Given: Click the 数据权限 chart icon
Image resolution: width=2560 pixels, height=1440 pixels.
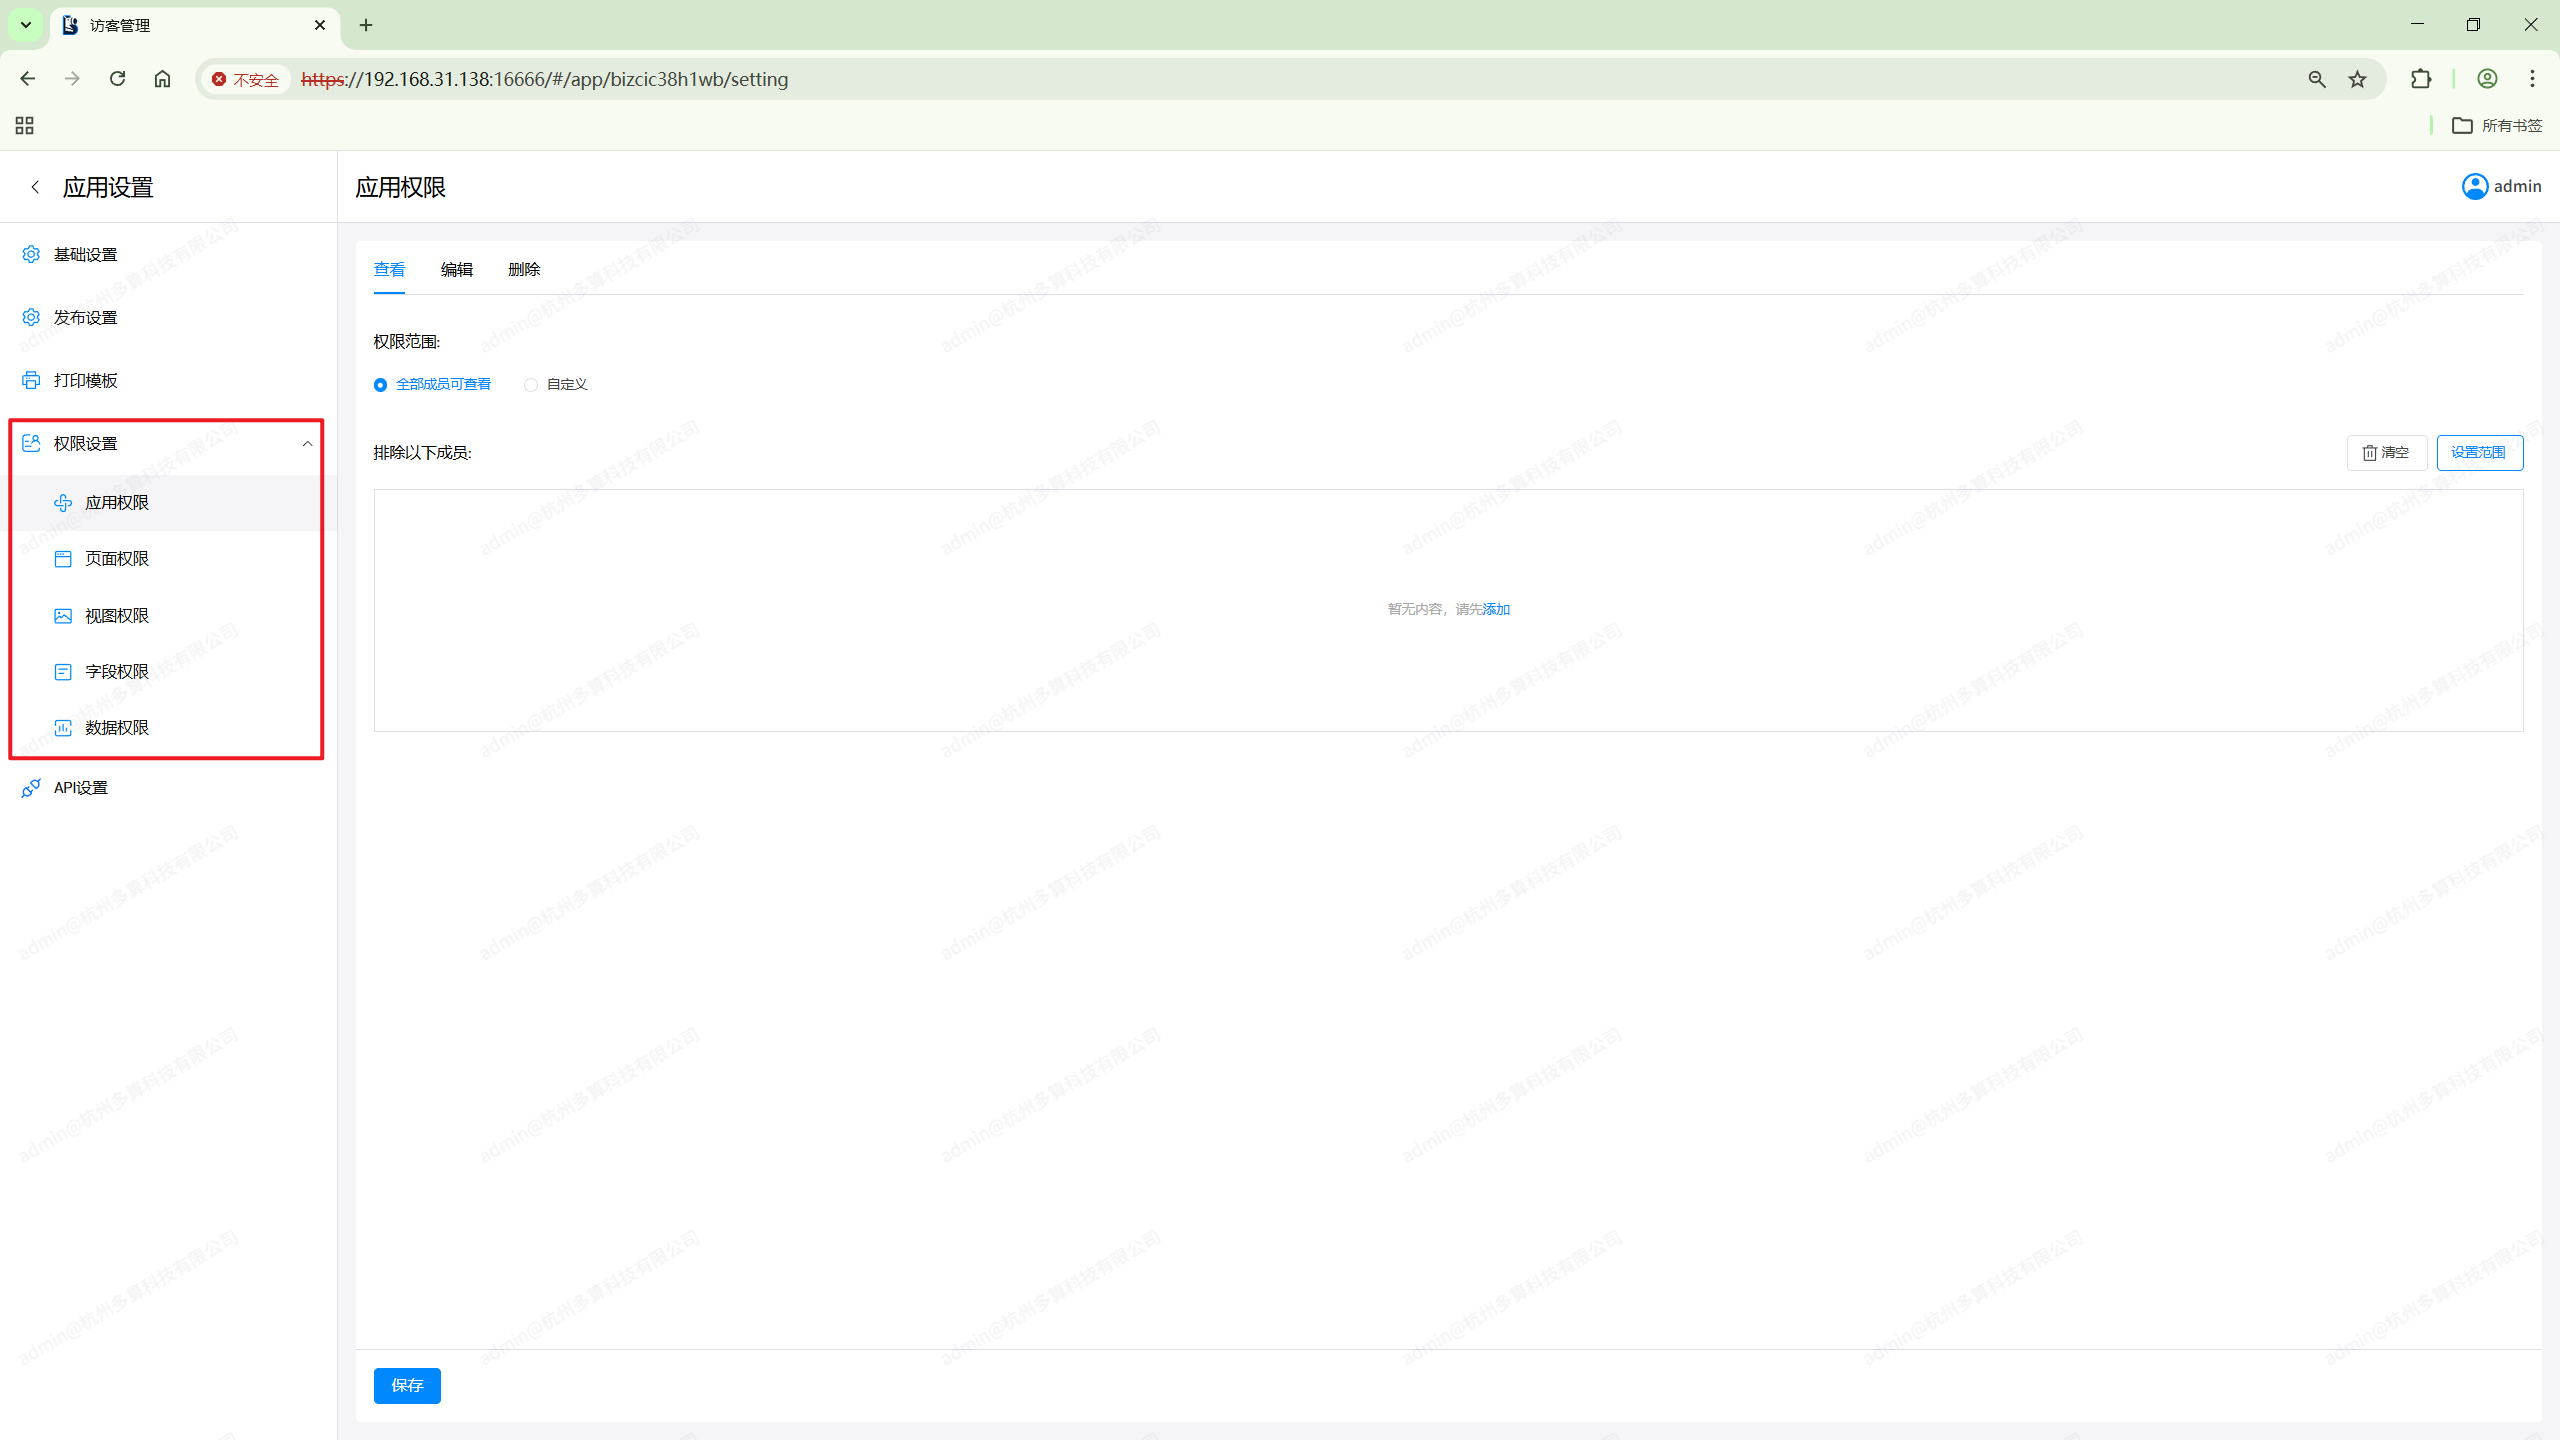Looking at the screenshot, I should (63, 728).
